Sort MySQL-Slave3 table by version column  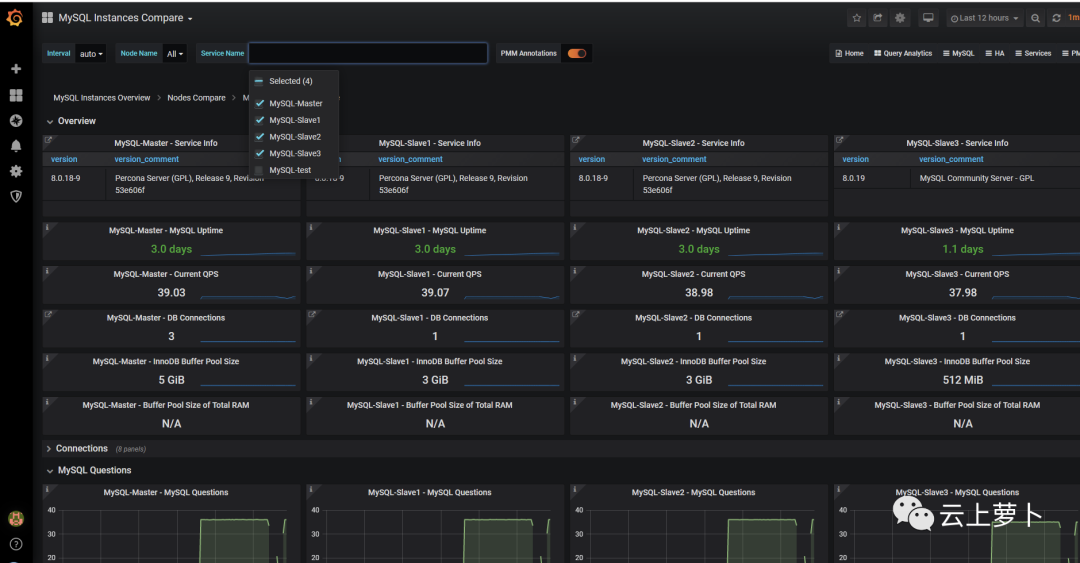pyautogui.click(x=855, y=159)
